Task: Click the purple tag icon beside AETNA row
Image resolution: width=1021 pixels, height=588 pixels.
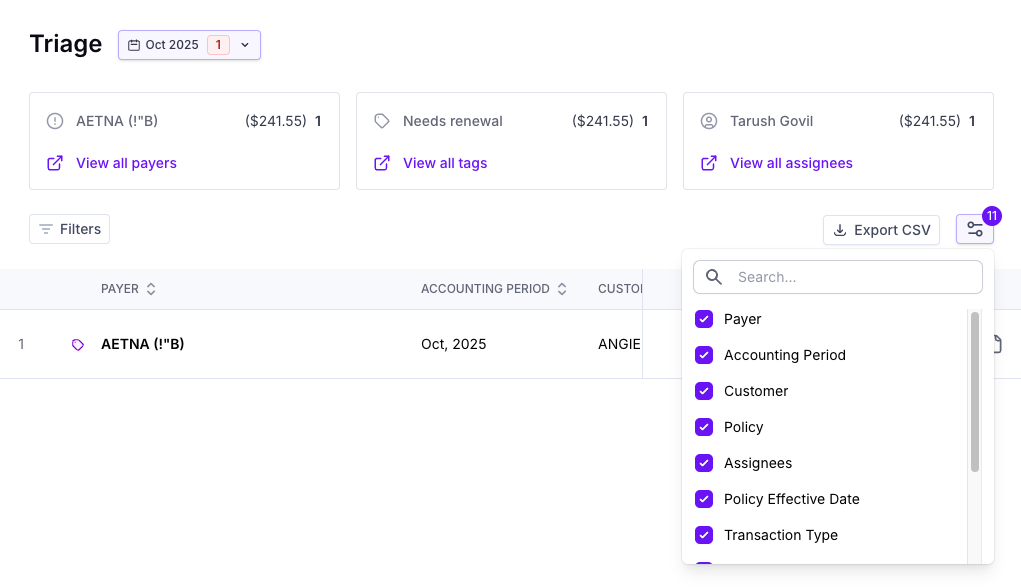Action: click(77, 344)
